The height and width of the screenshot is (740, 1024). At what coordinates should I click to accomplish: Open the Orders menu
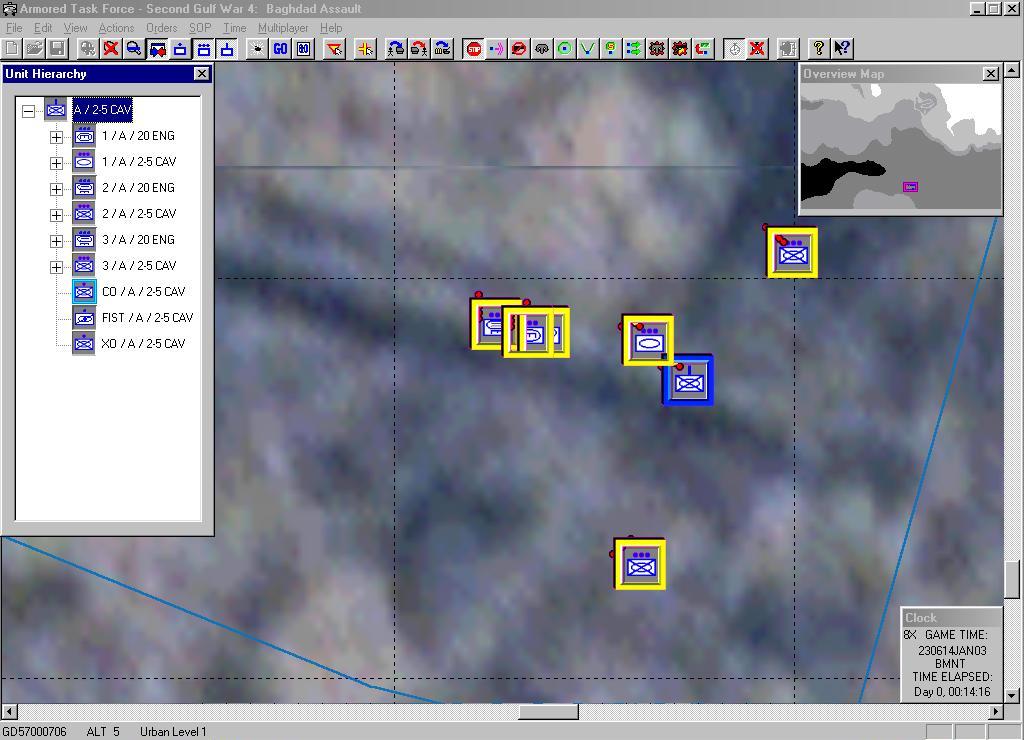point(161,28)
